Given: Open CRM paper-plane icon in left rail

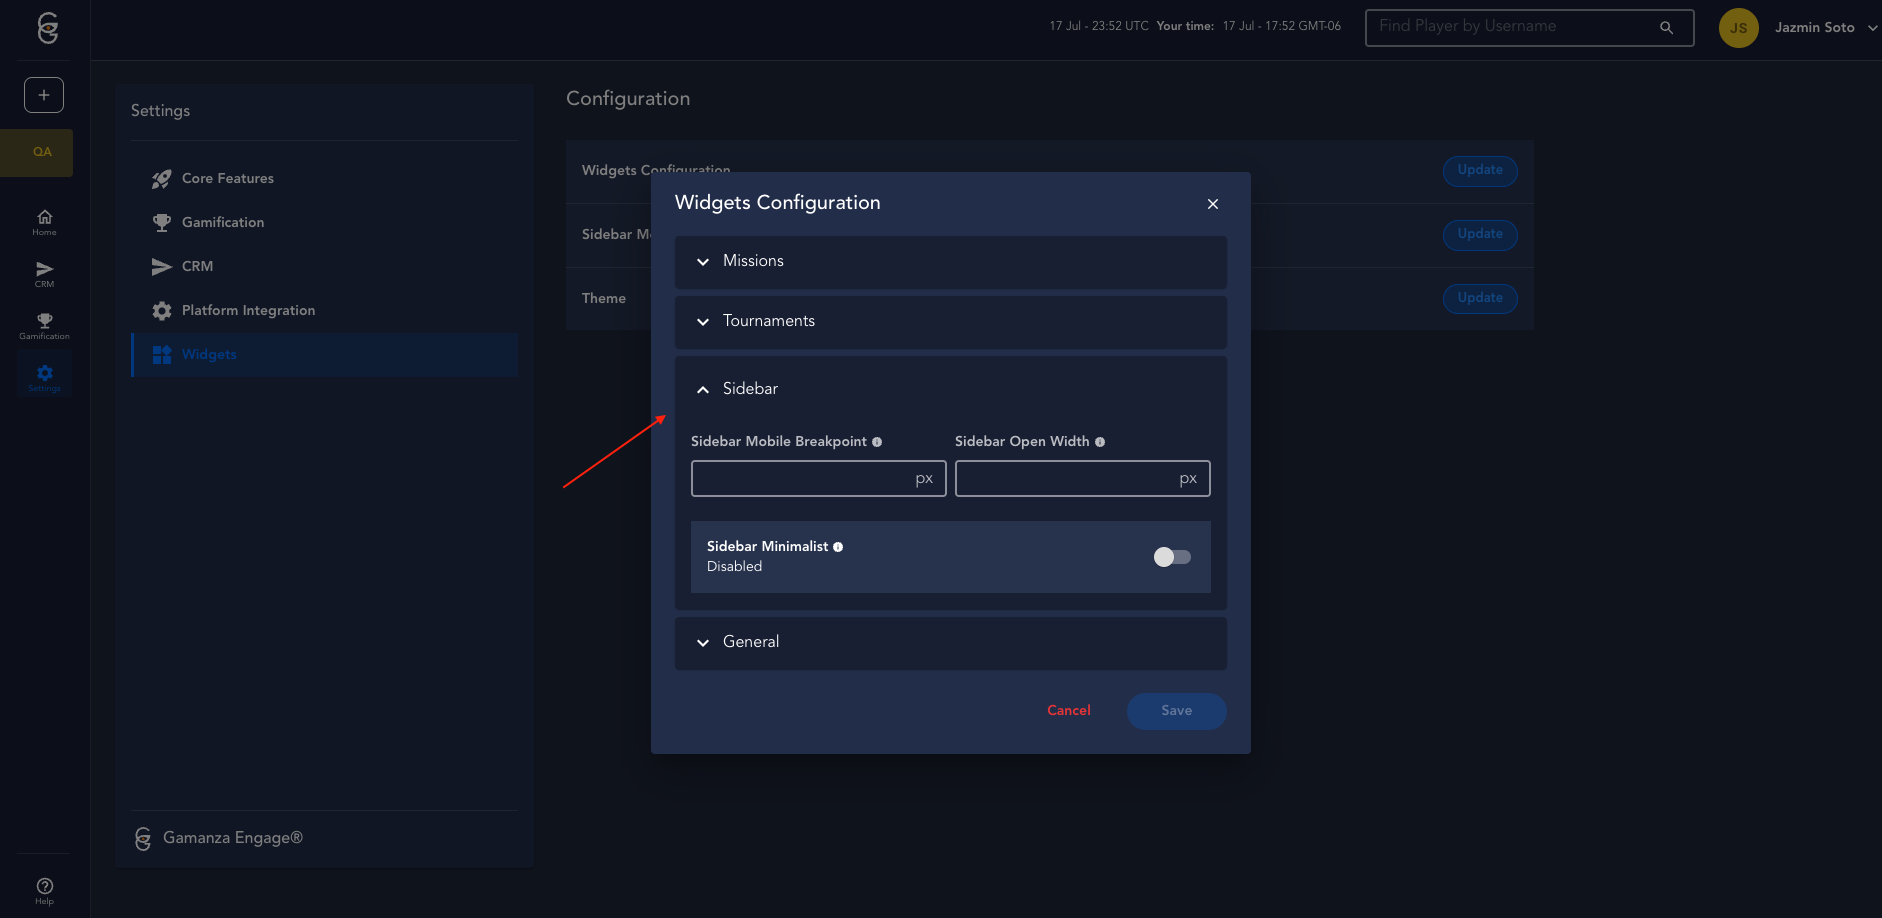Looking at the screenshot, I should pyautogui.click(x=44, y=274).
